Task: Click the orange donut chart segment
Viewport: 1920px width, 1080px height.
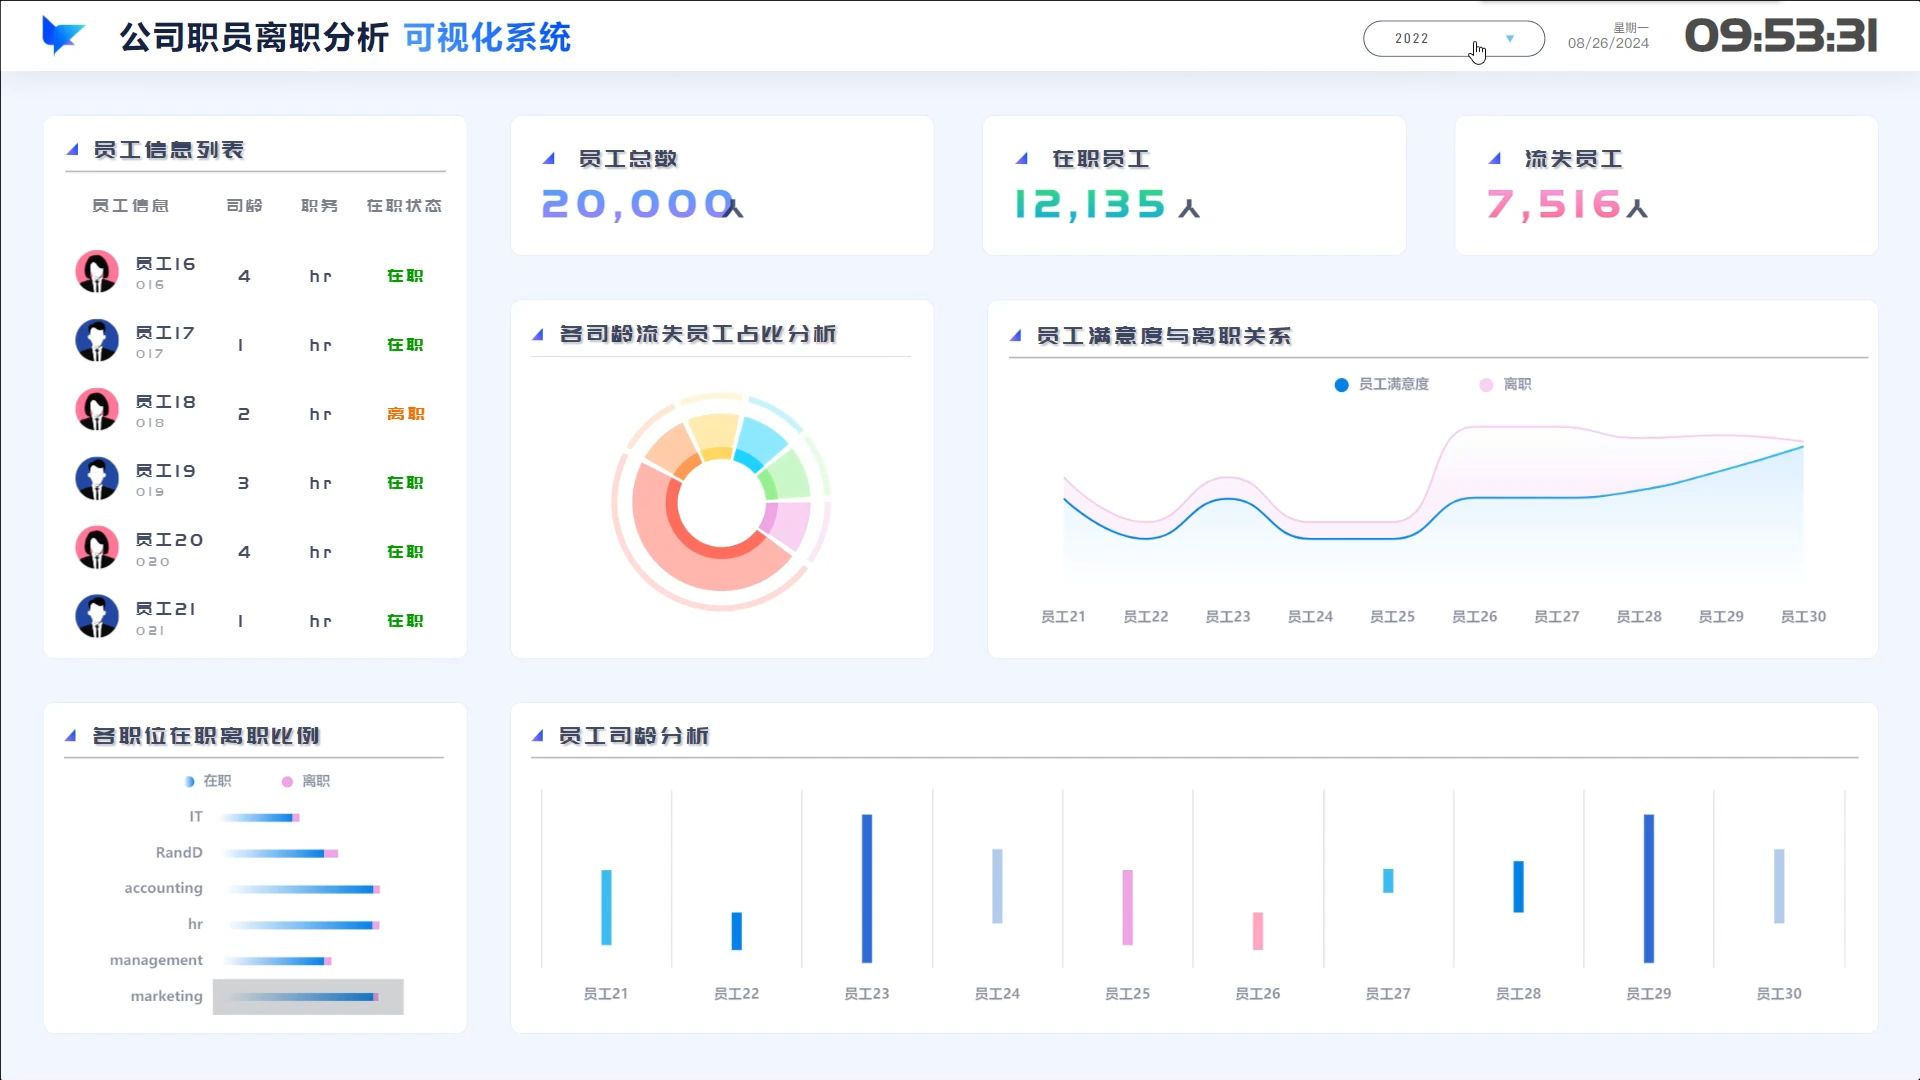Action: tap(672, 451)
